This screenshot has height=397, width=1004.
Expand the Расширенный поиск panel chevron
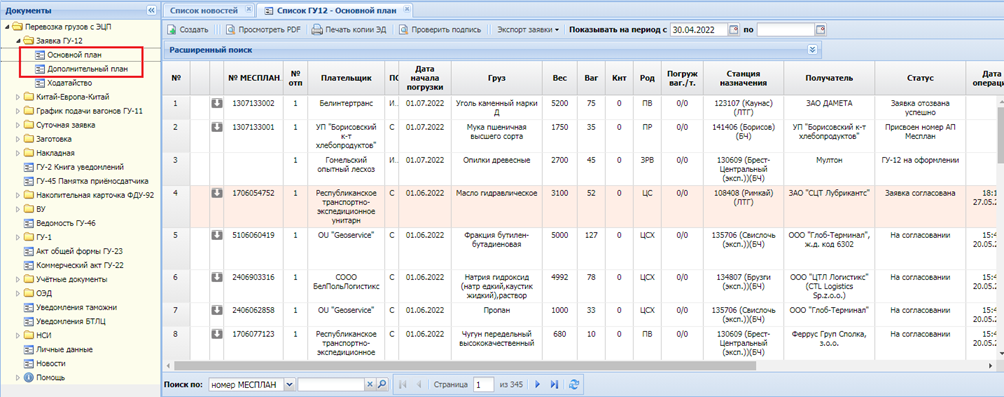tap(813, 49)
